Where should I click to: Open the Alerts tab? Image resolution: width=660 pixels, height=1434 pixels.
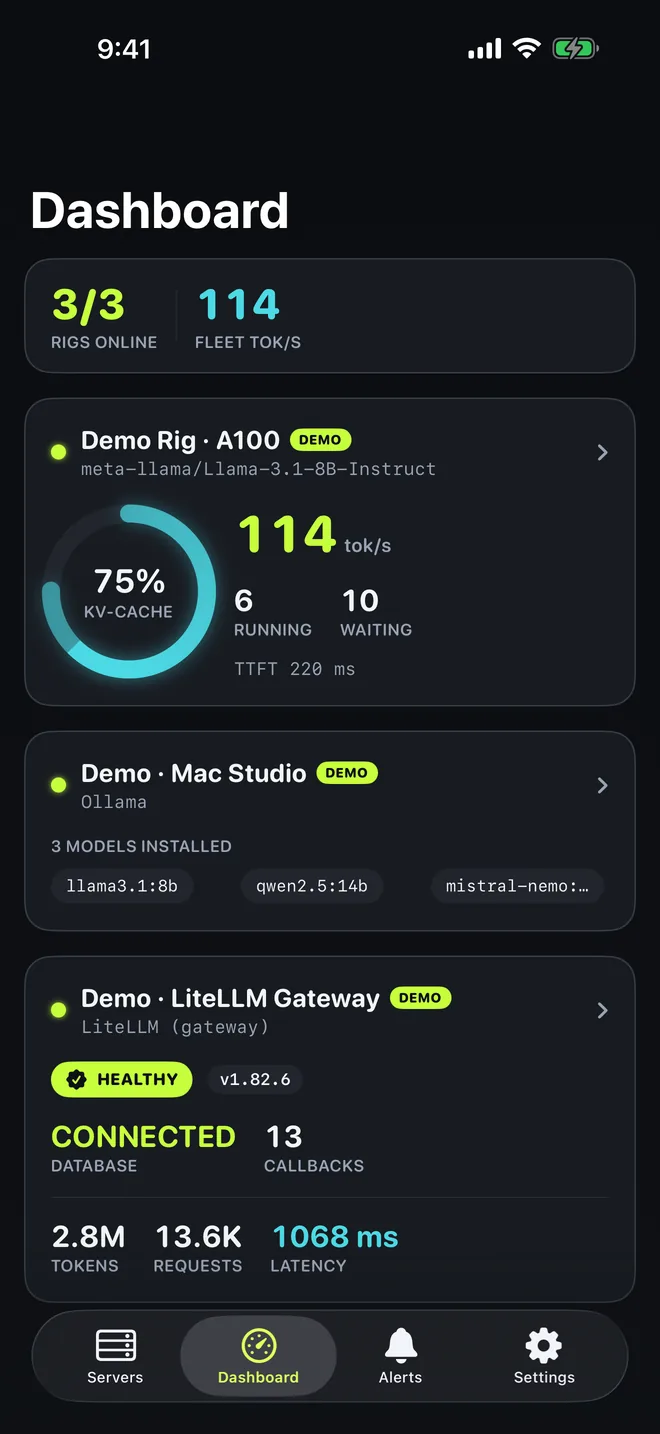coord(400,1357)
